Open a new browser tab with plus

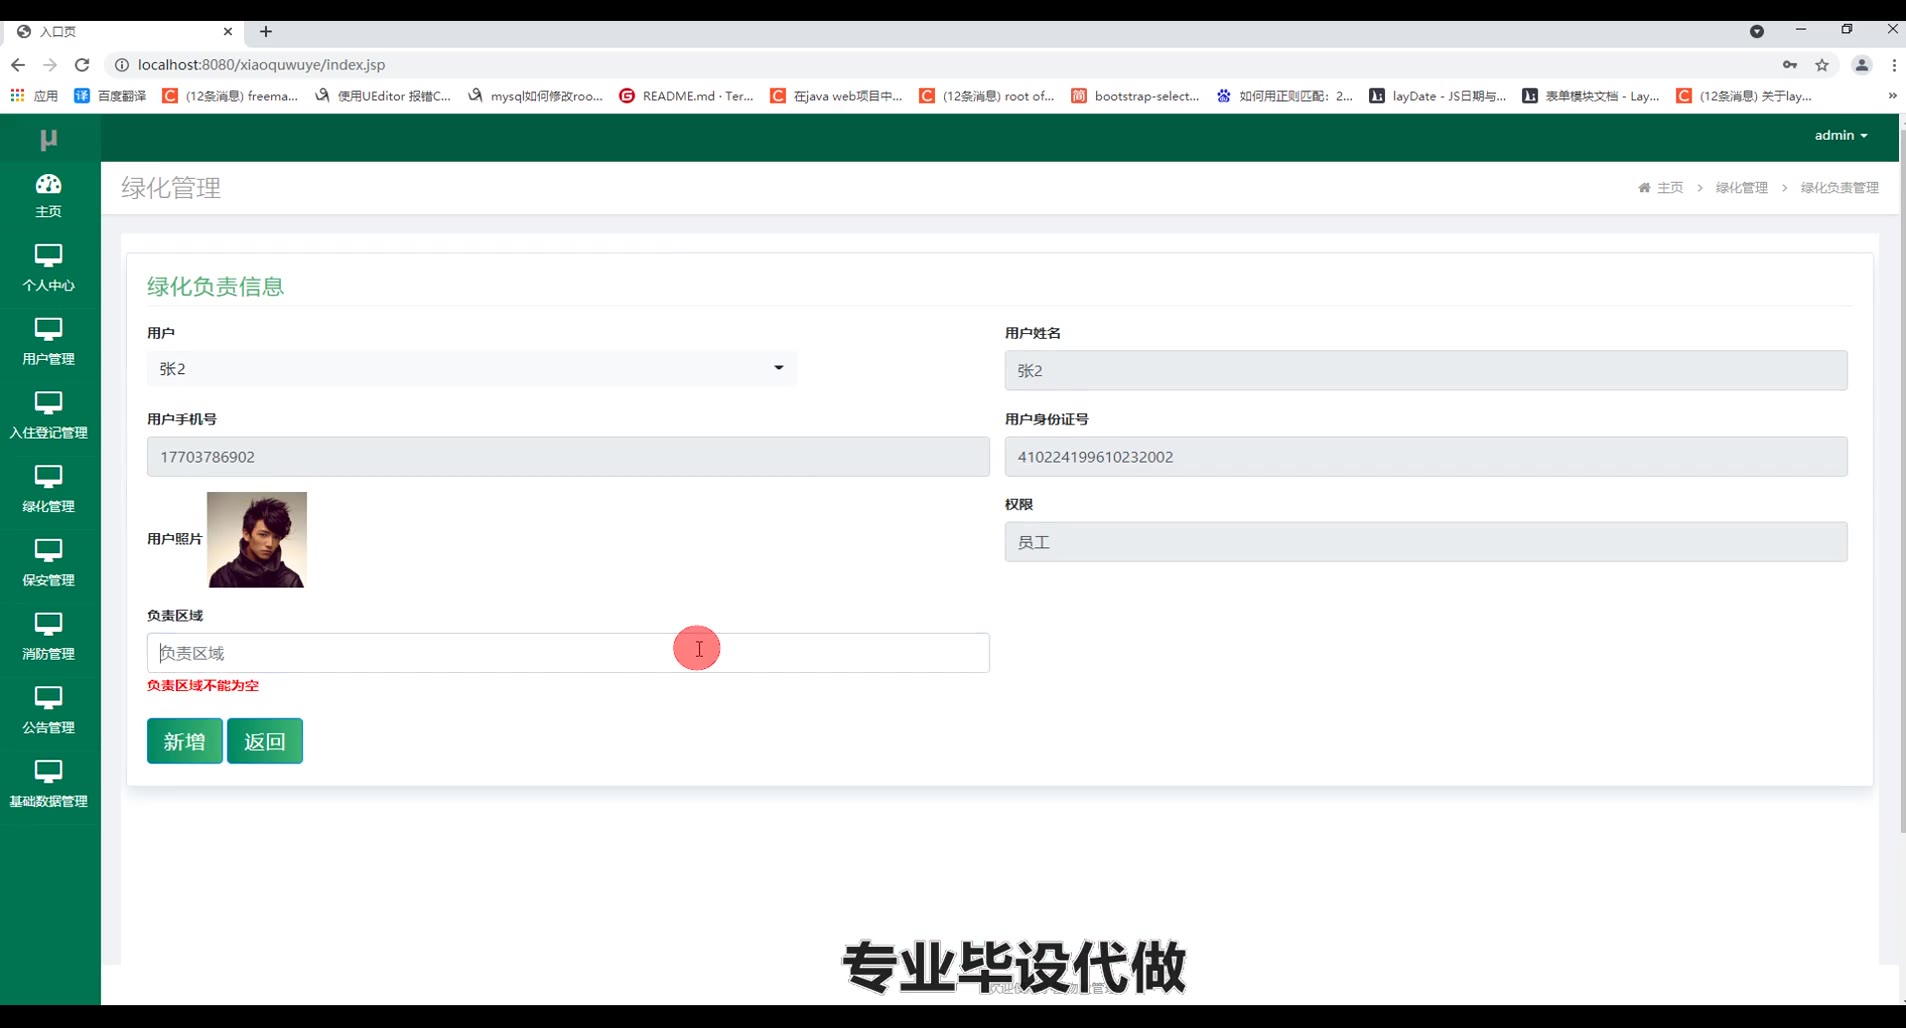coord(266,32)
